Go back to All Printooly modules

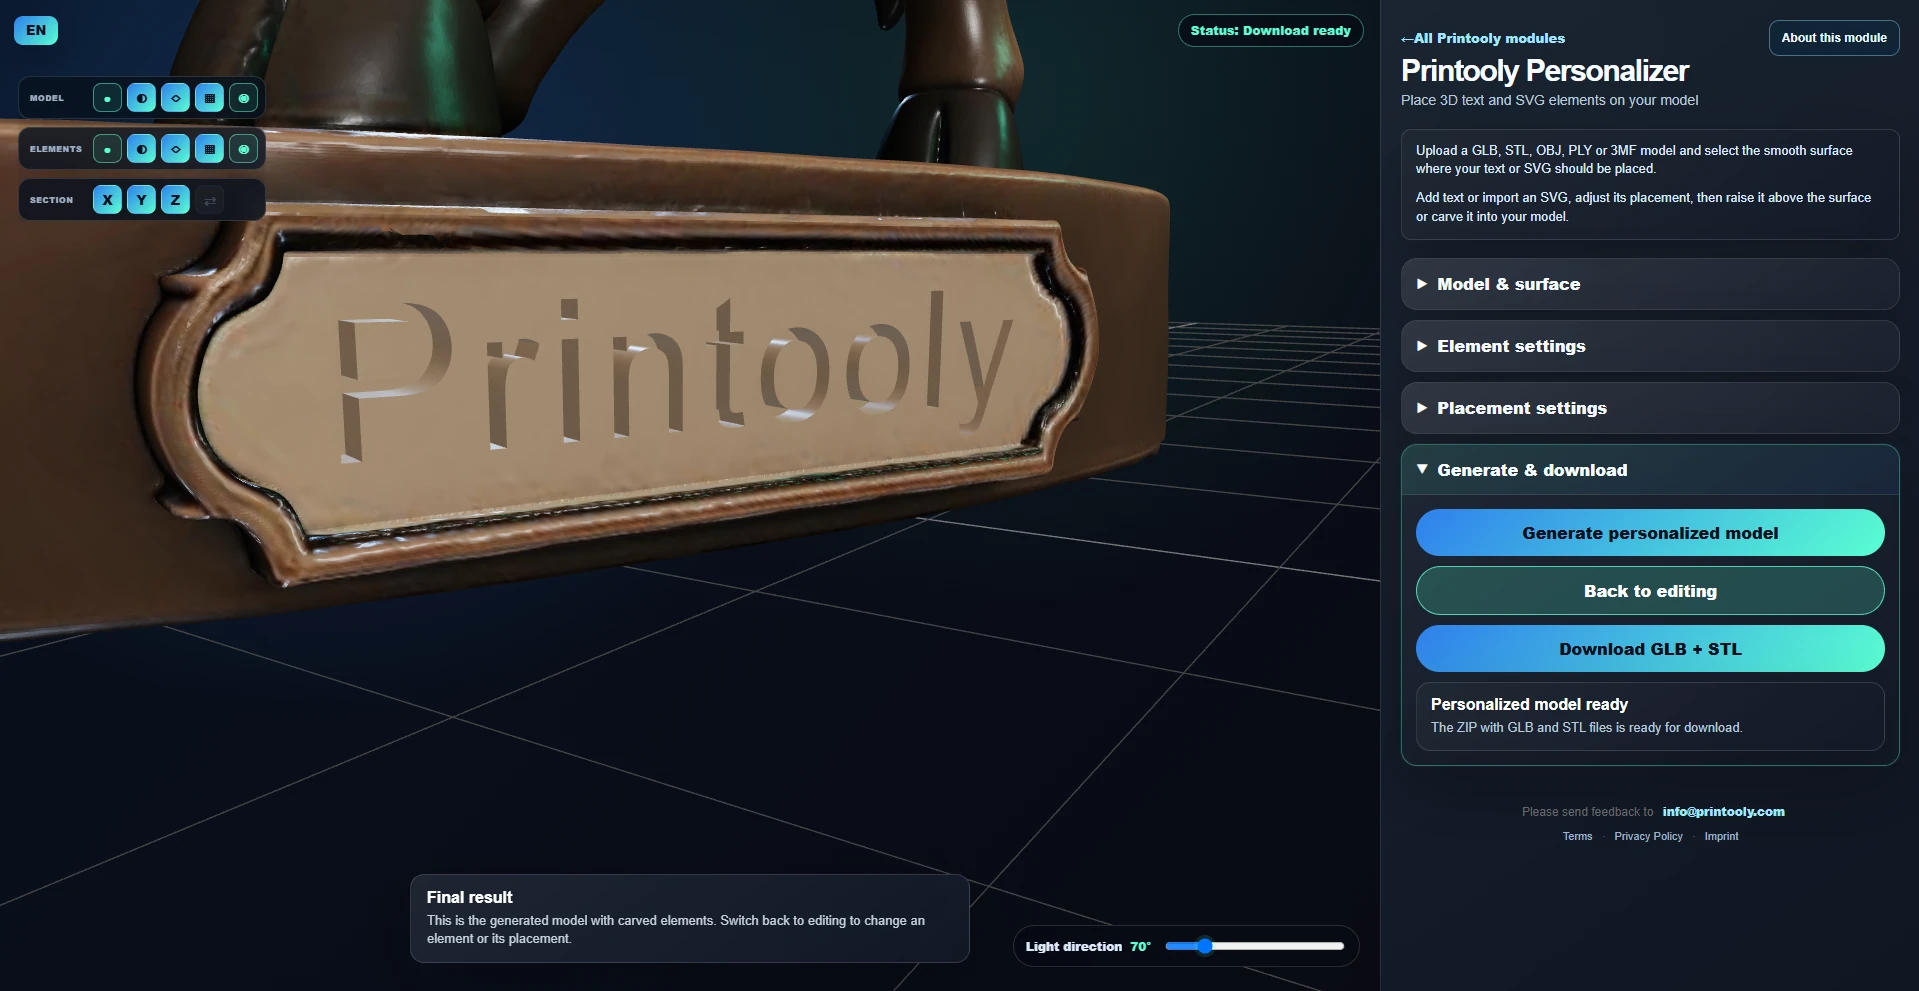1483,38
